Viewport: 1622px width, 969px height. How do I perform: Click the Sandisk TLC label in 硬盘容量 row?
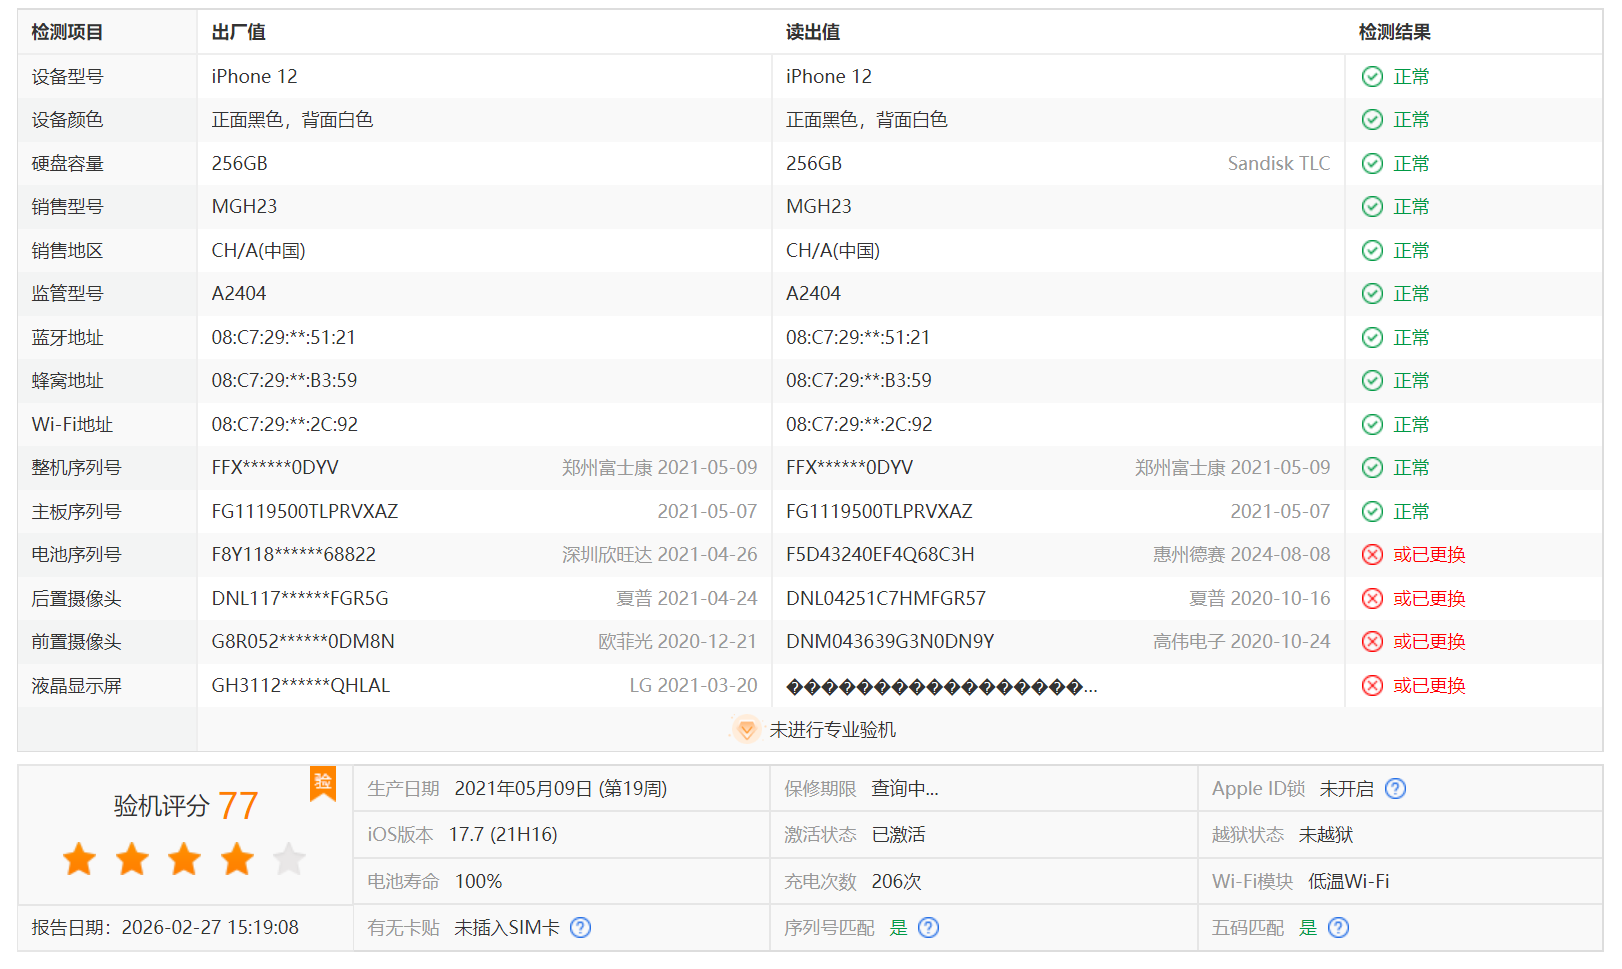coord(1278,164)
